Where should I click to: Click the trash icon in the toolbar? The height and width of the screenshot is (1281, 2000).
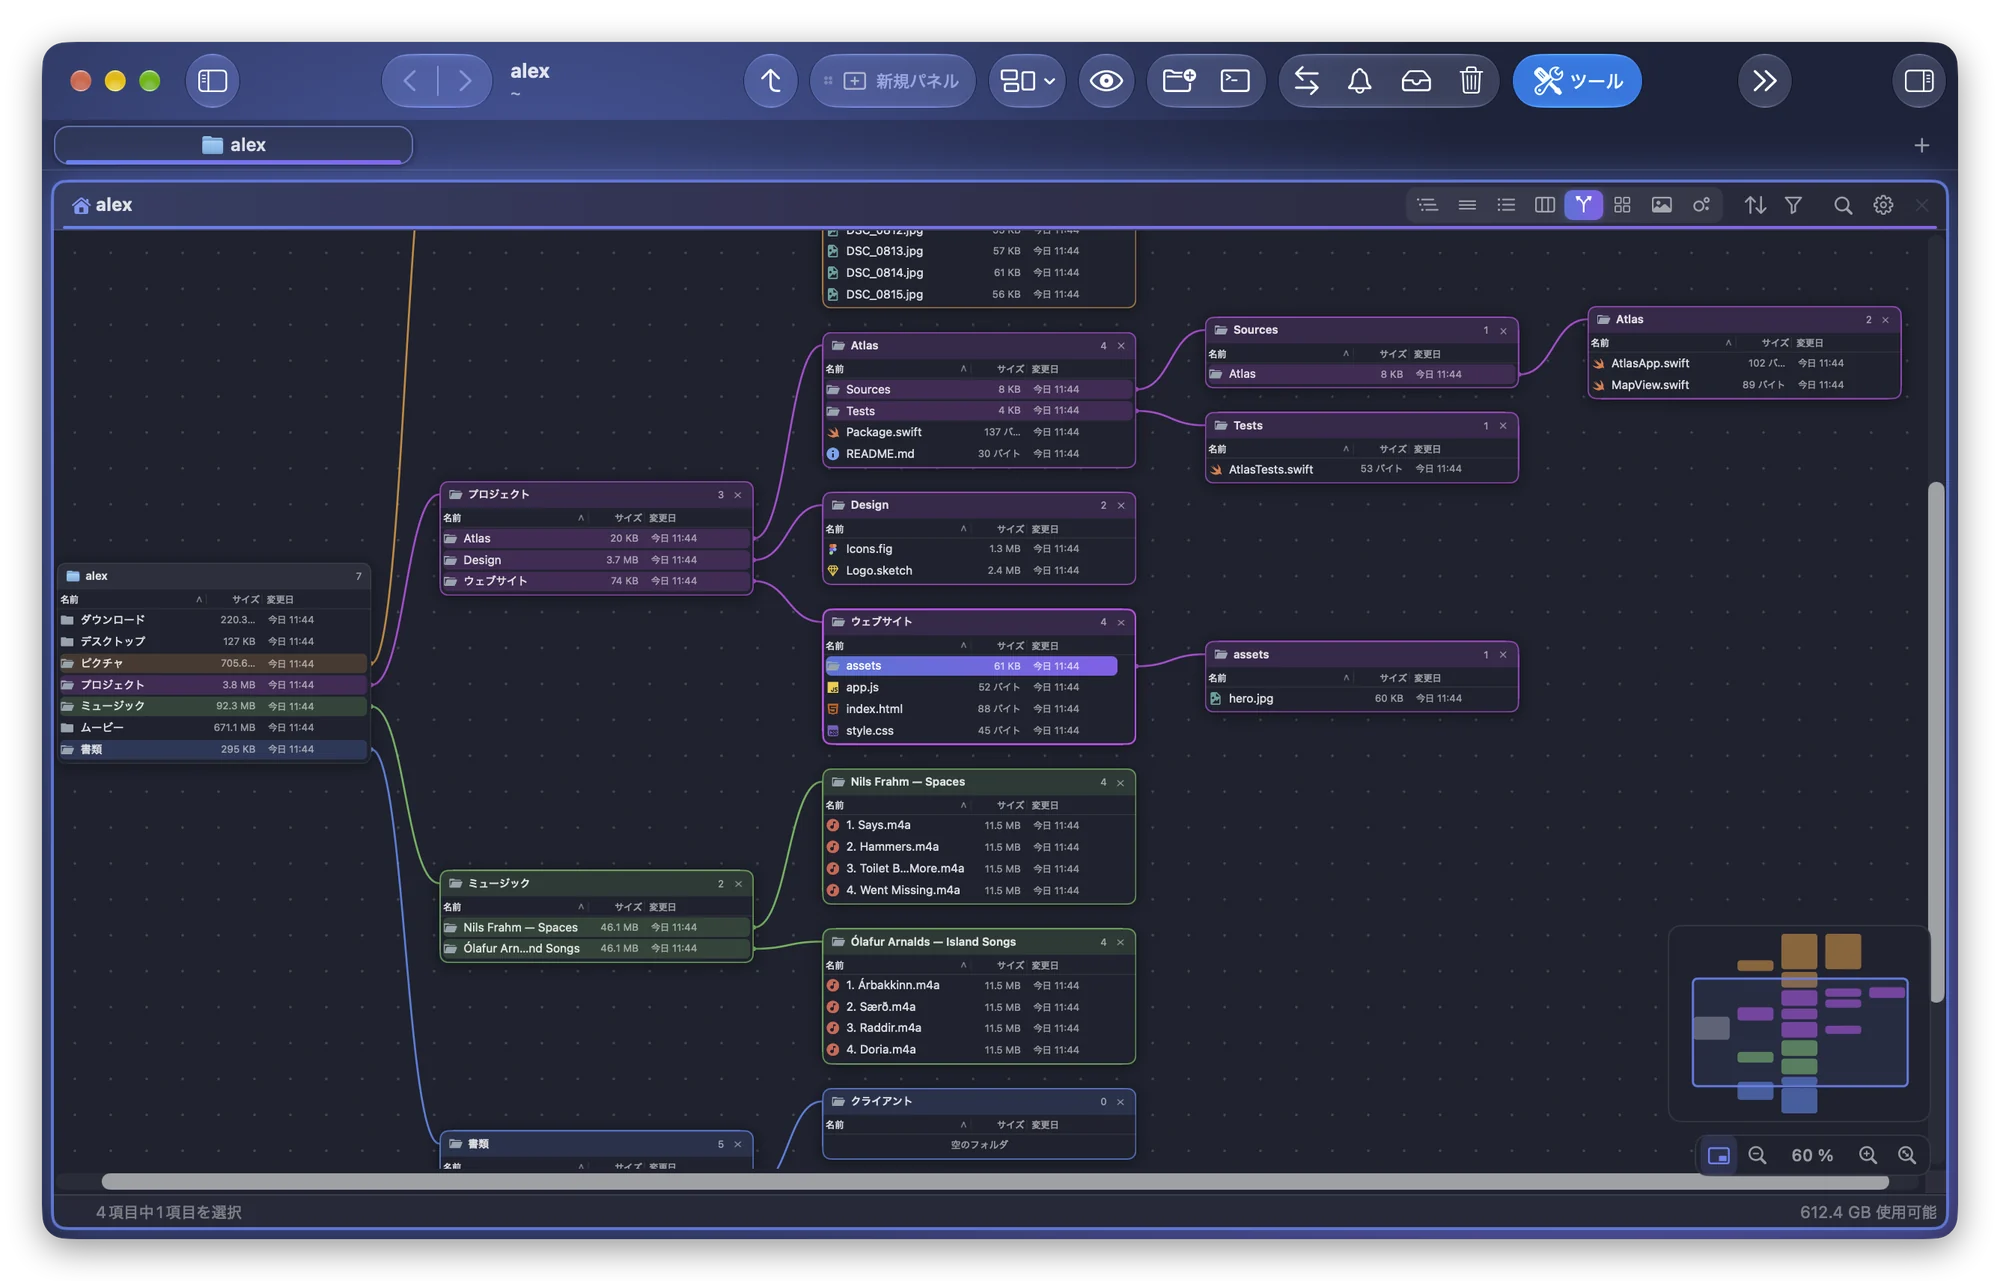point(1470,81)
